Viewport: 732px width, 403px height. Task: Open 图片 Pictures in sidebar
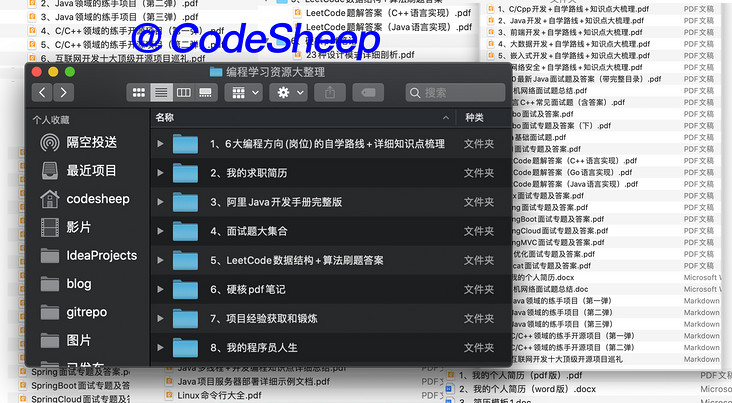[88, 341]
